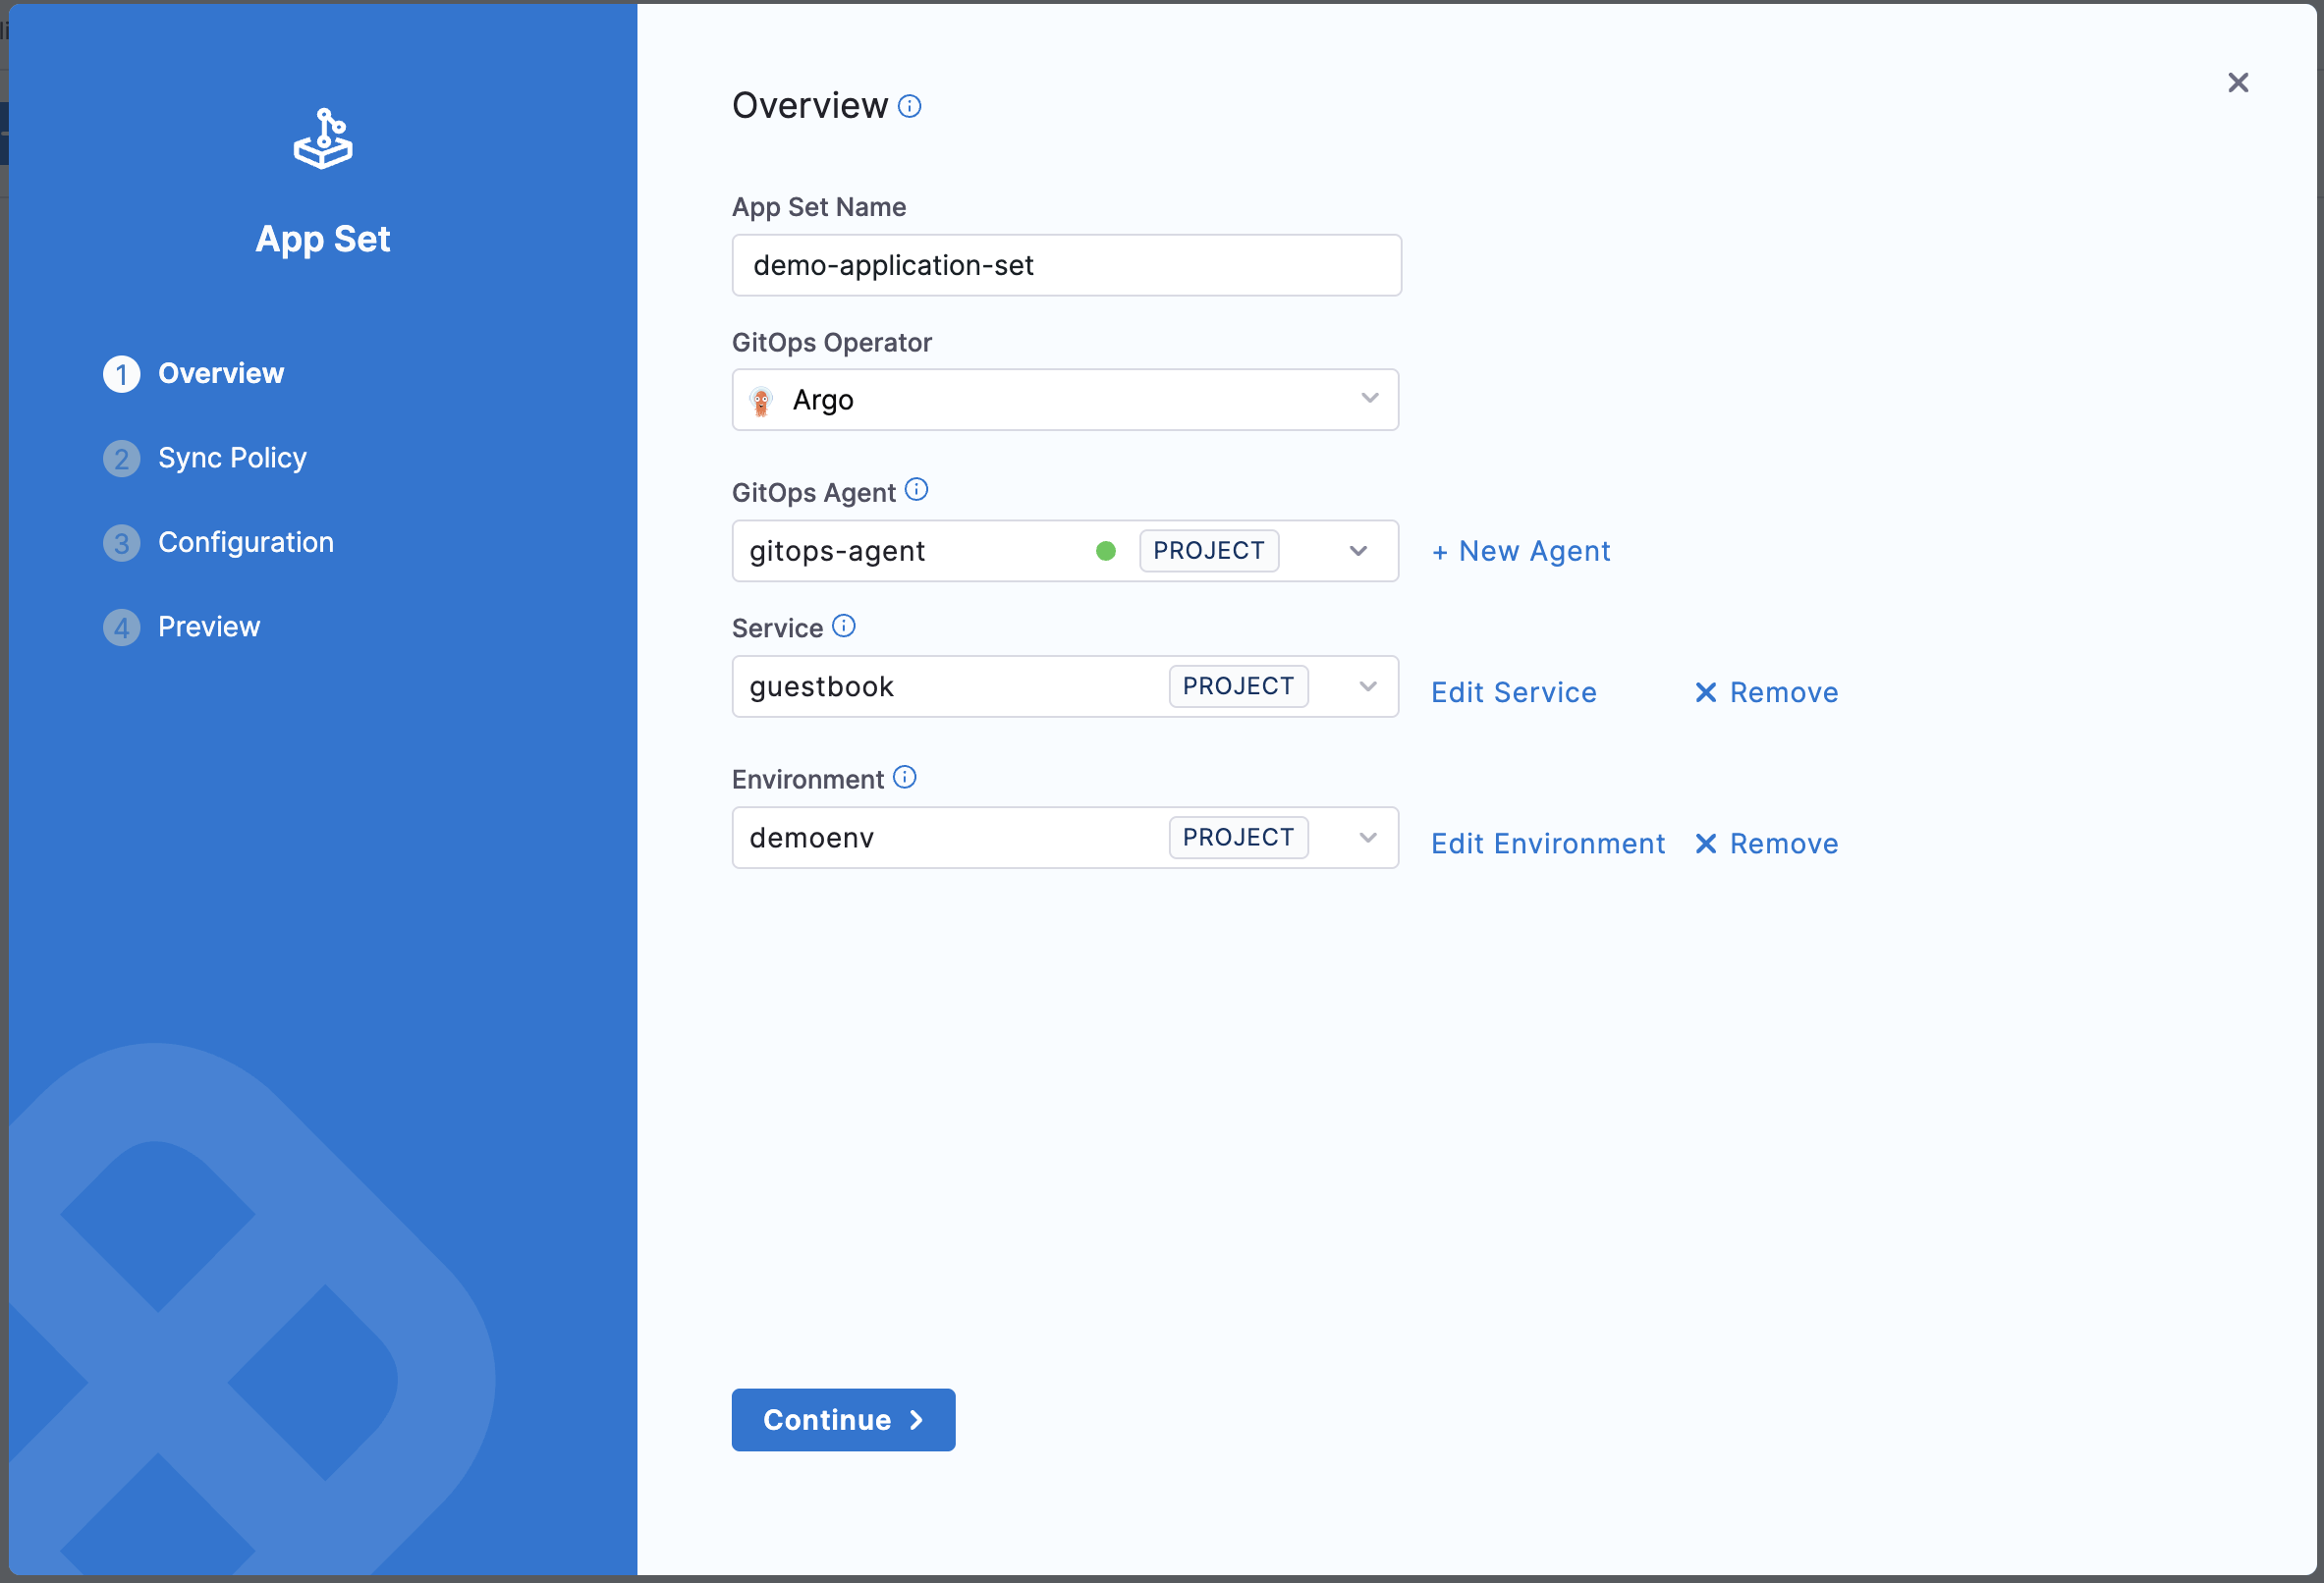Click the Argo octopus icon
Viewport: 2324px width, 1583px height.
point(761,401)
